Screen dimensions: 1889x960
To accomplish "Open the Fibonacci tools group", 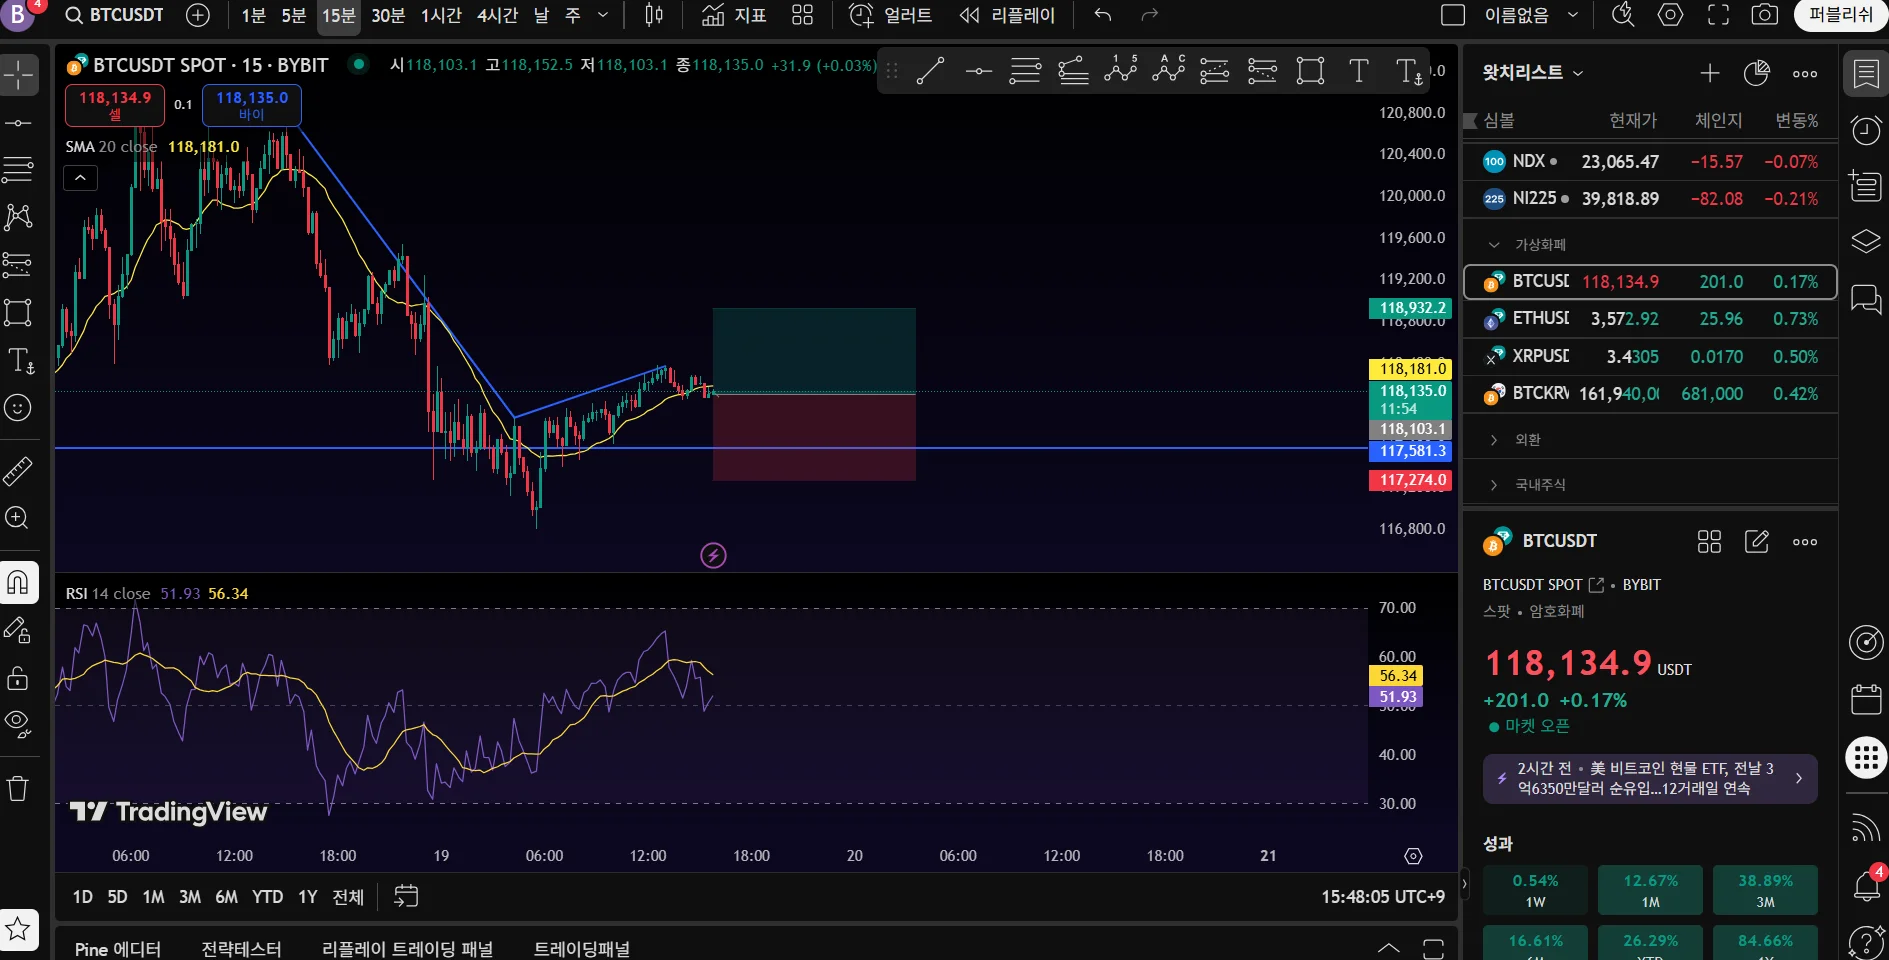I will pyautogui.click(x=19, y=170).
